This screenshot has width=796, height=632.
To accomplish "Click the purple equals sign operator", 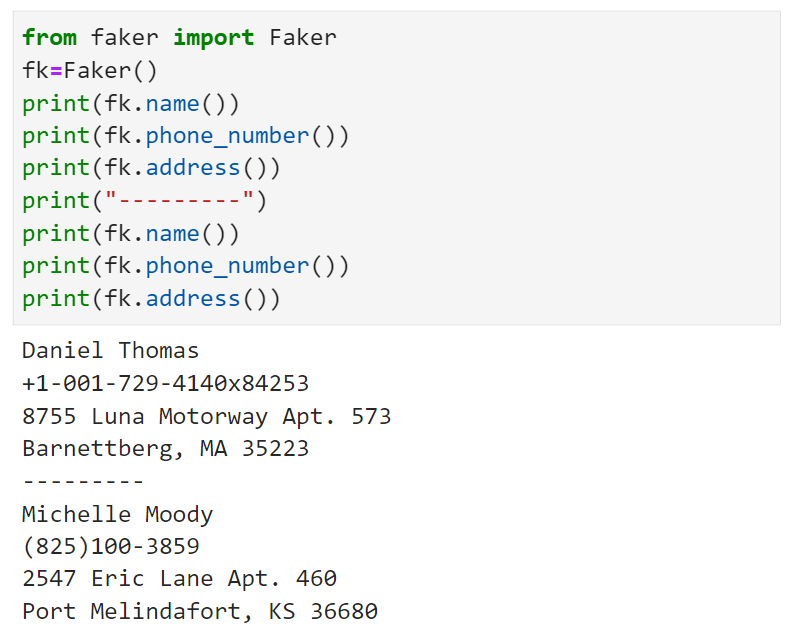I will click(x=56, y=71).
